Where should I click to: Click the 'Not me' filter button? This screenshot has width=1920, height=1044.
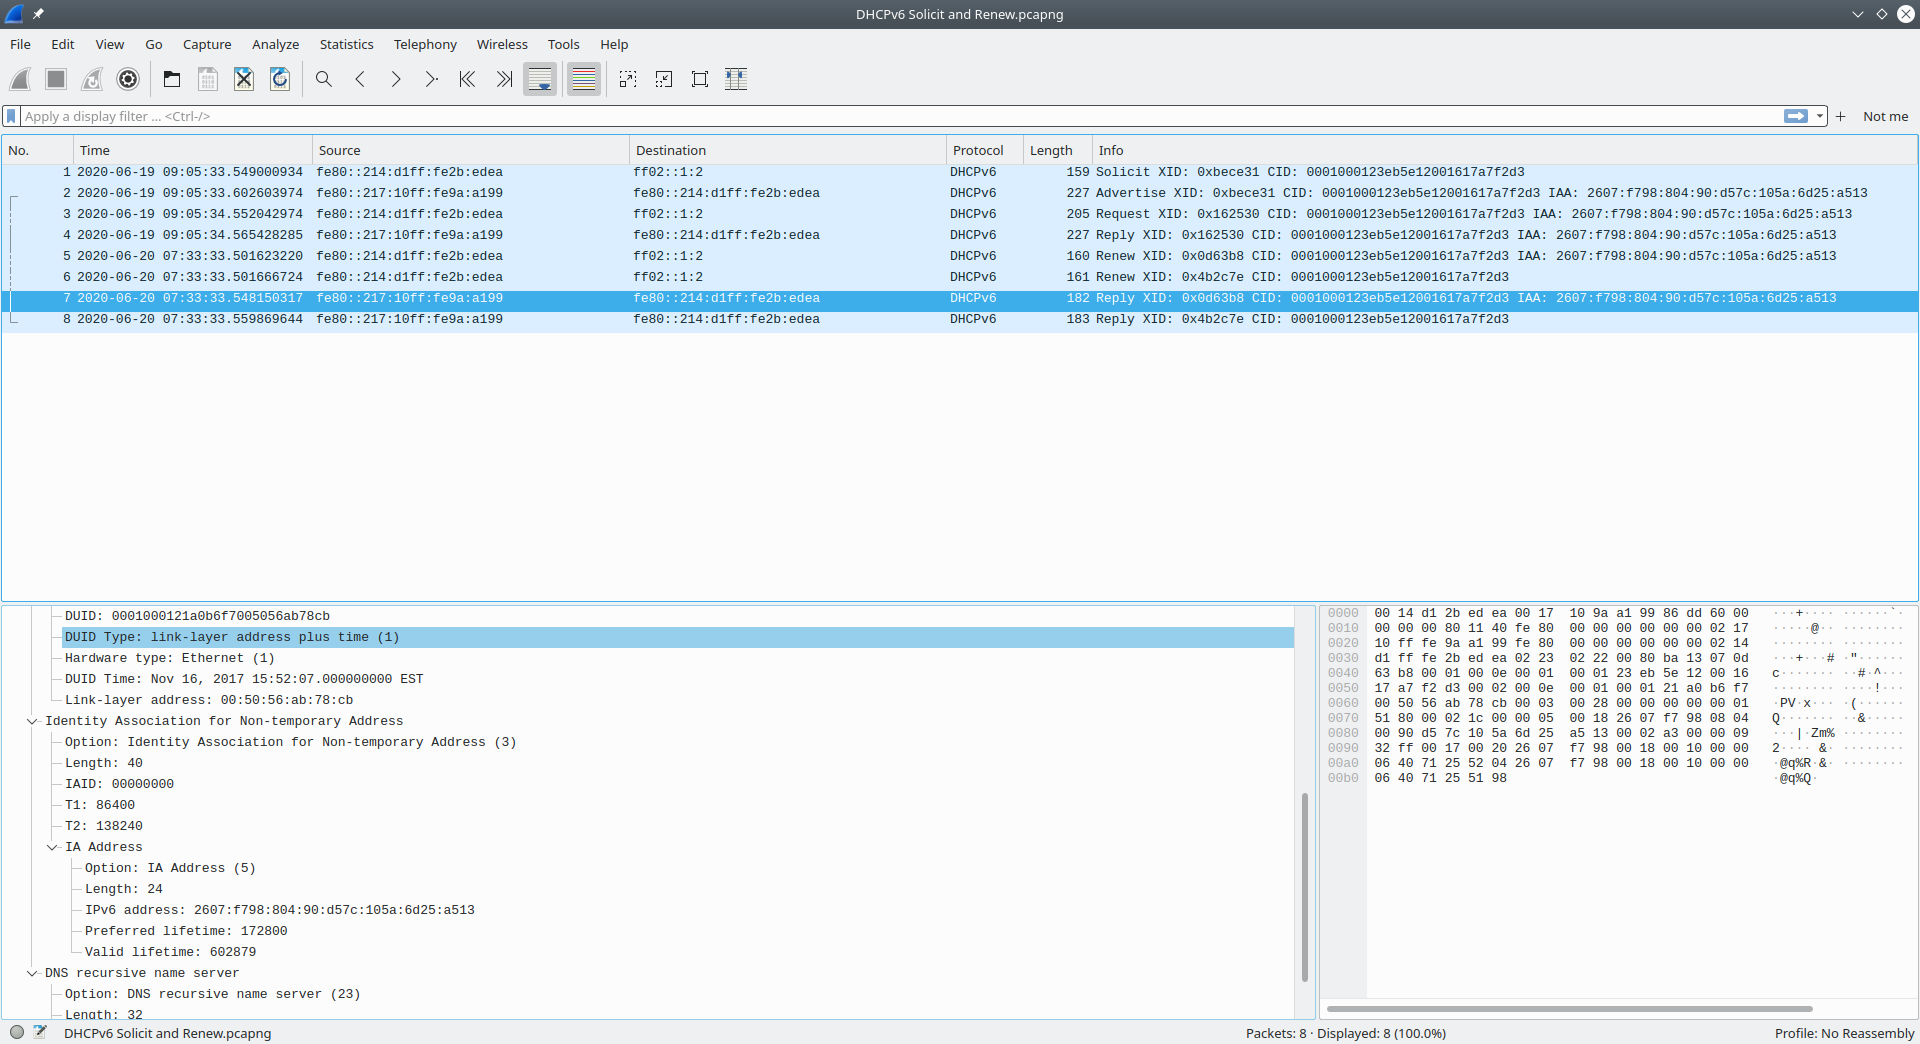1885,116
